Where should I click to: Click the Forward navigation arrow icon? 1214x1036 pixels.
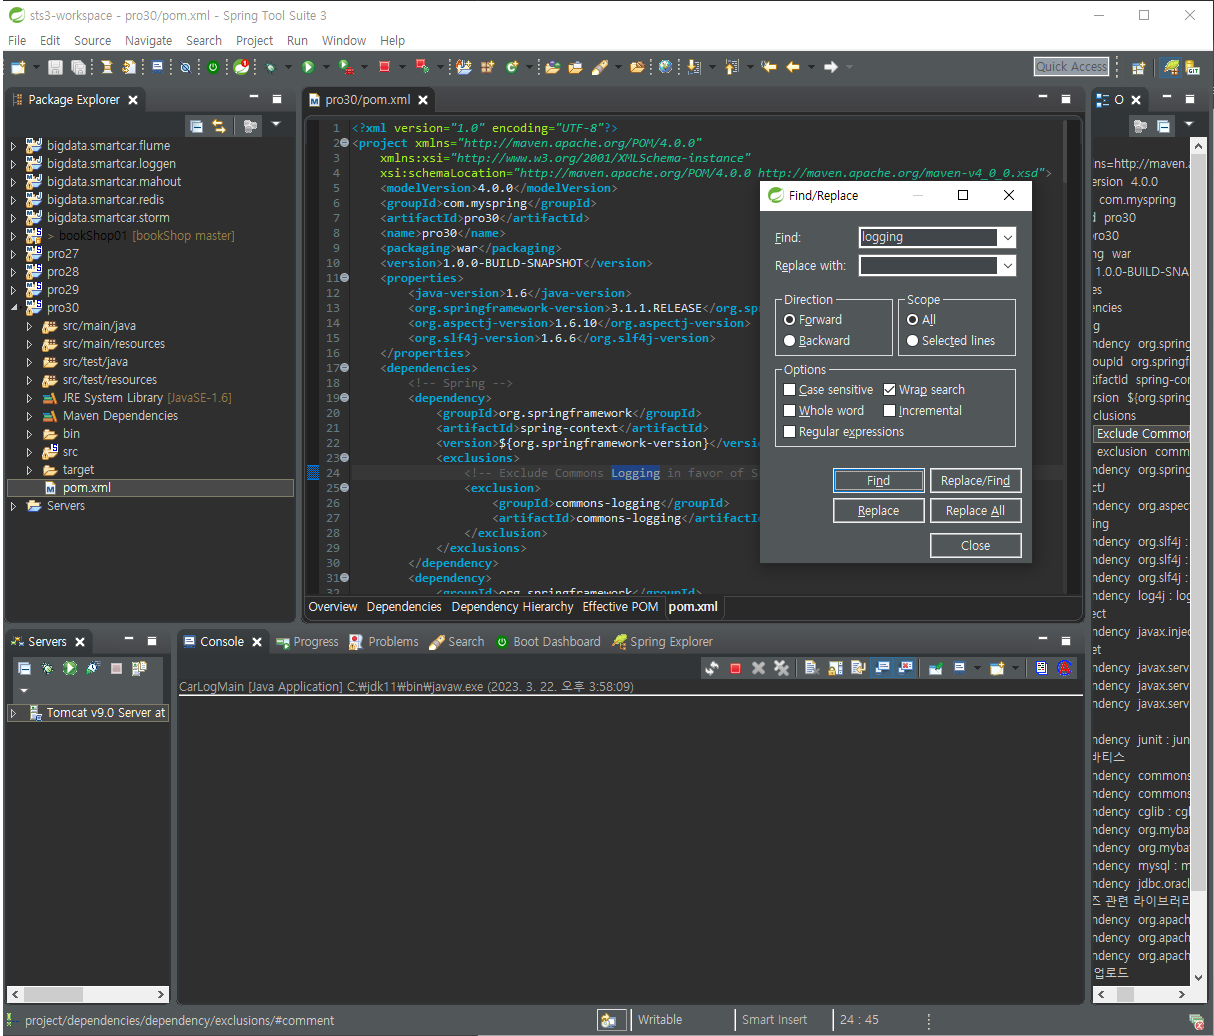point(830,67)
